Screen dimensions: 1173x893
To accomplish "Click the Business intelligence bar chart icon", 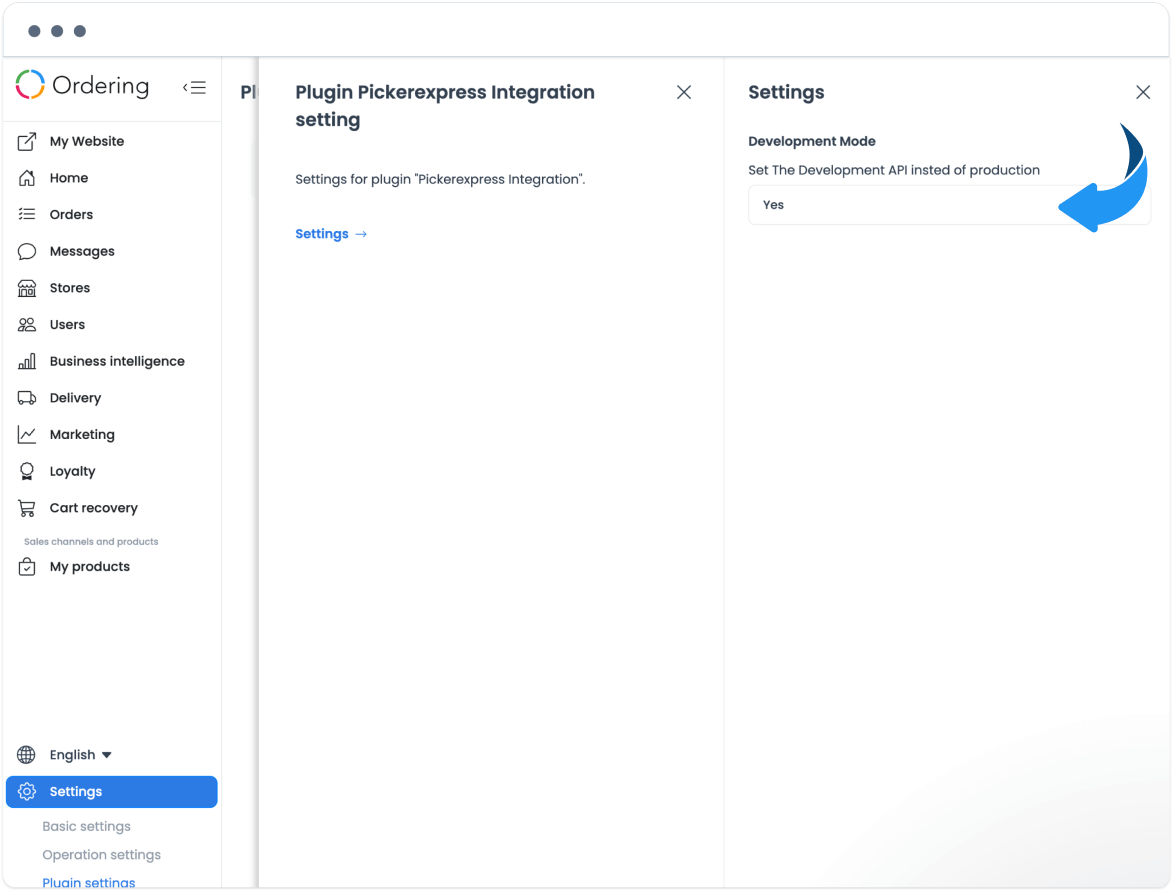I will [x=27, y=361].
